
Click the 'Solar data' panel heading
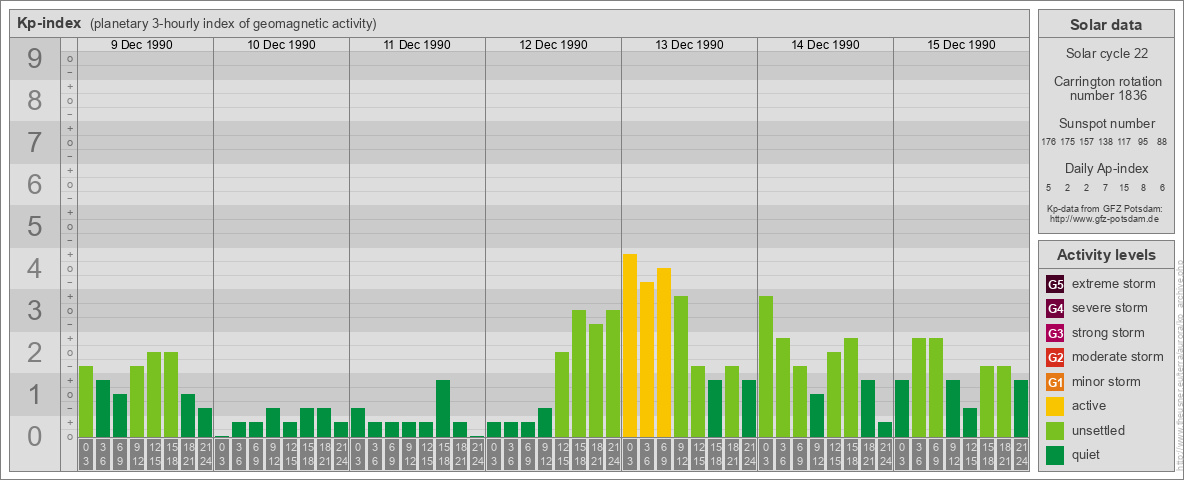1105,25
